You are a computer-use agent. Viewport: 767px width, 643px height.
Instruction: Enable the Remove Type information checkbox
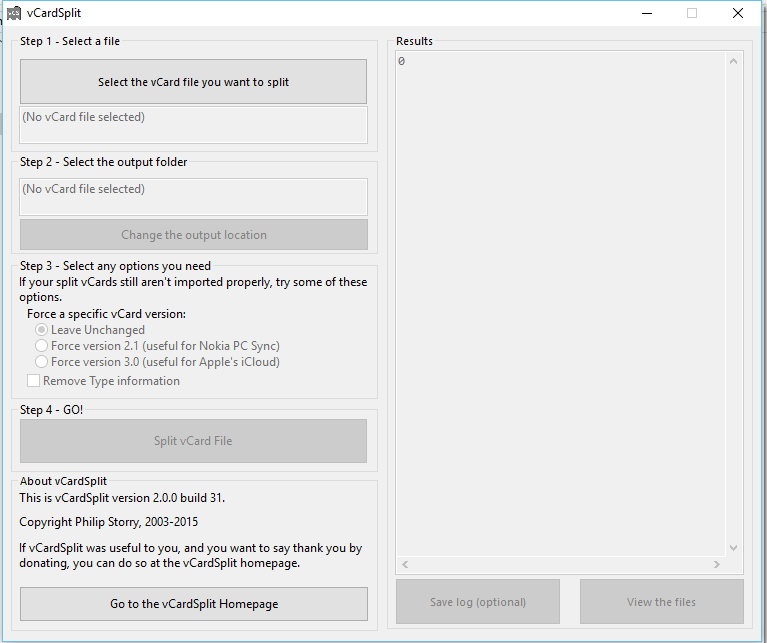click(x=34, y=381)
